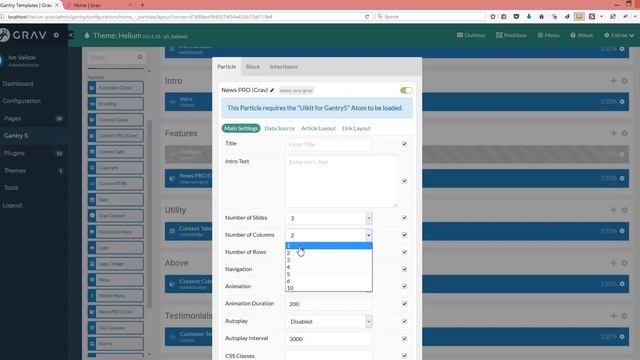Click the particle filter search icon
This screenshot has width=640, height=360.
click(x=140, y=57)
